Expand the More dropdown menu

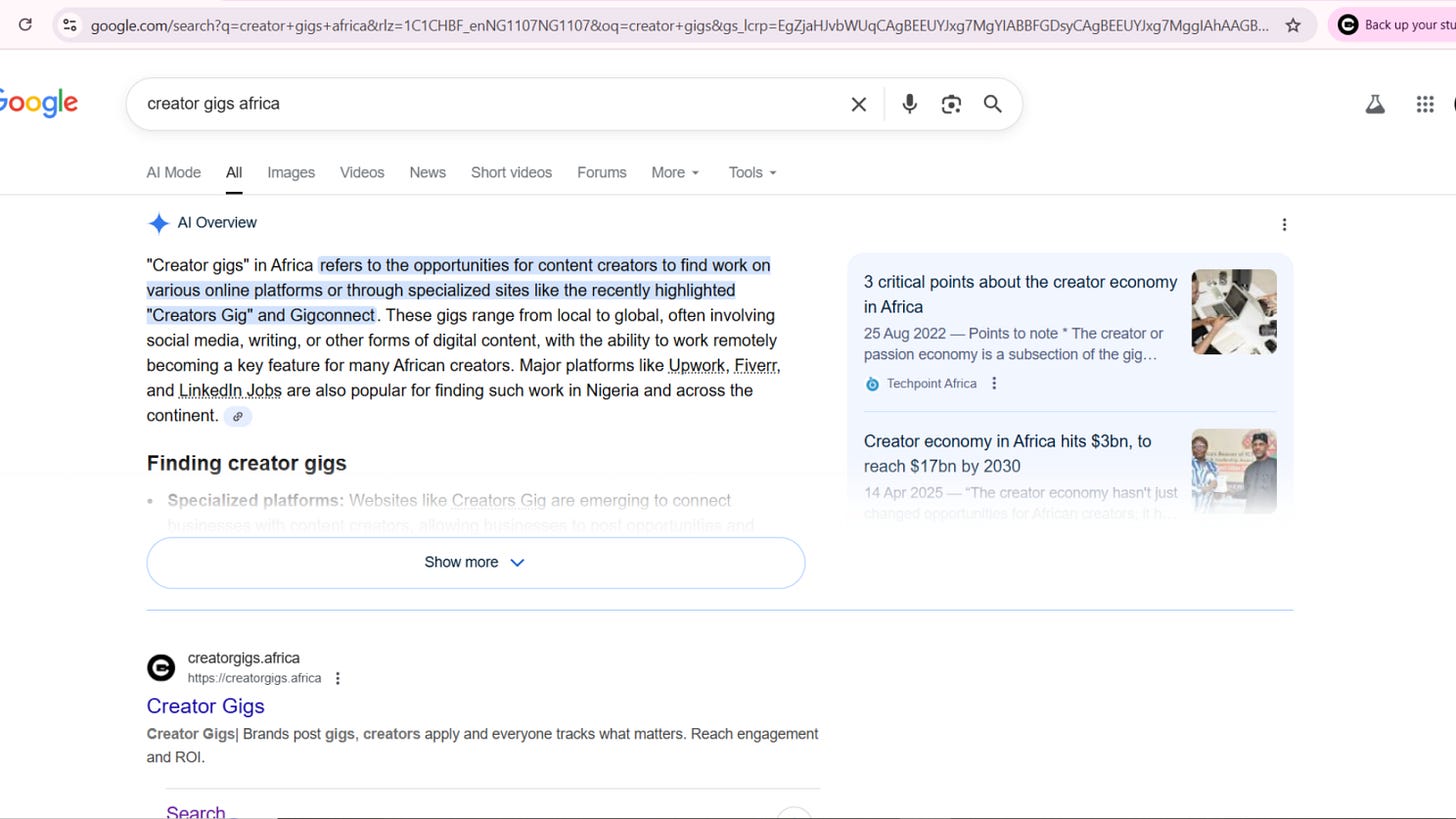click(675, 172)
